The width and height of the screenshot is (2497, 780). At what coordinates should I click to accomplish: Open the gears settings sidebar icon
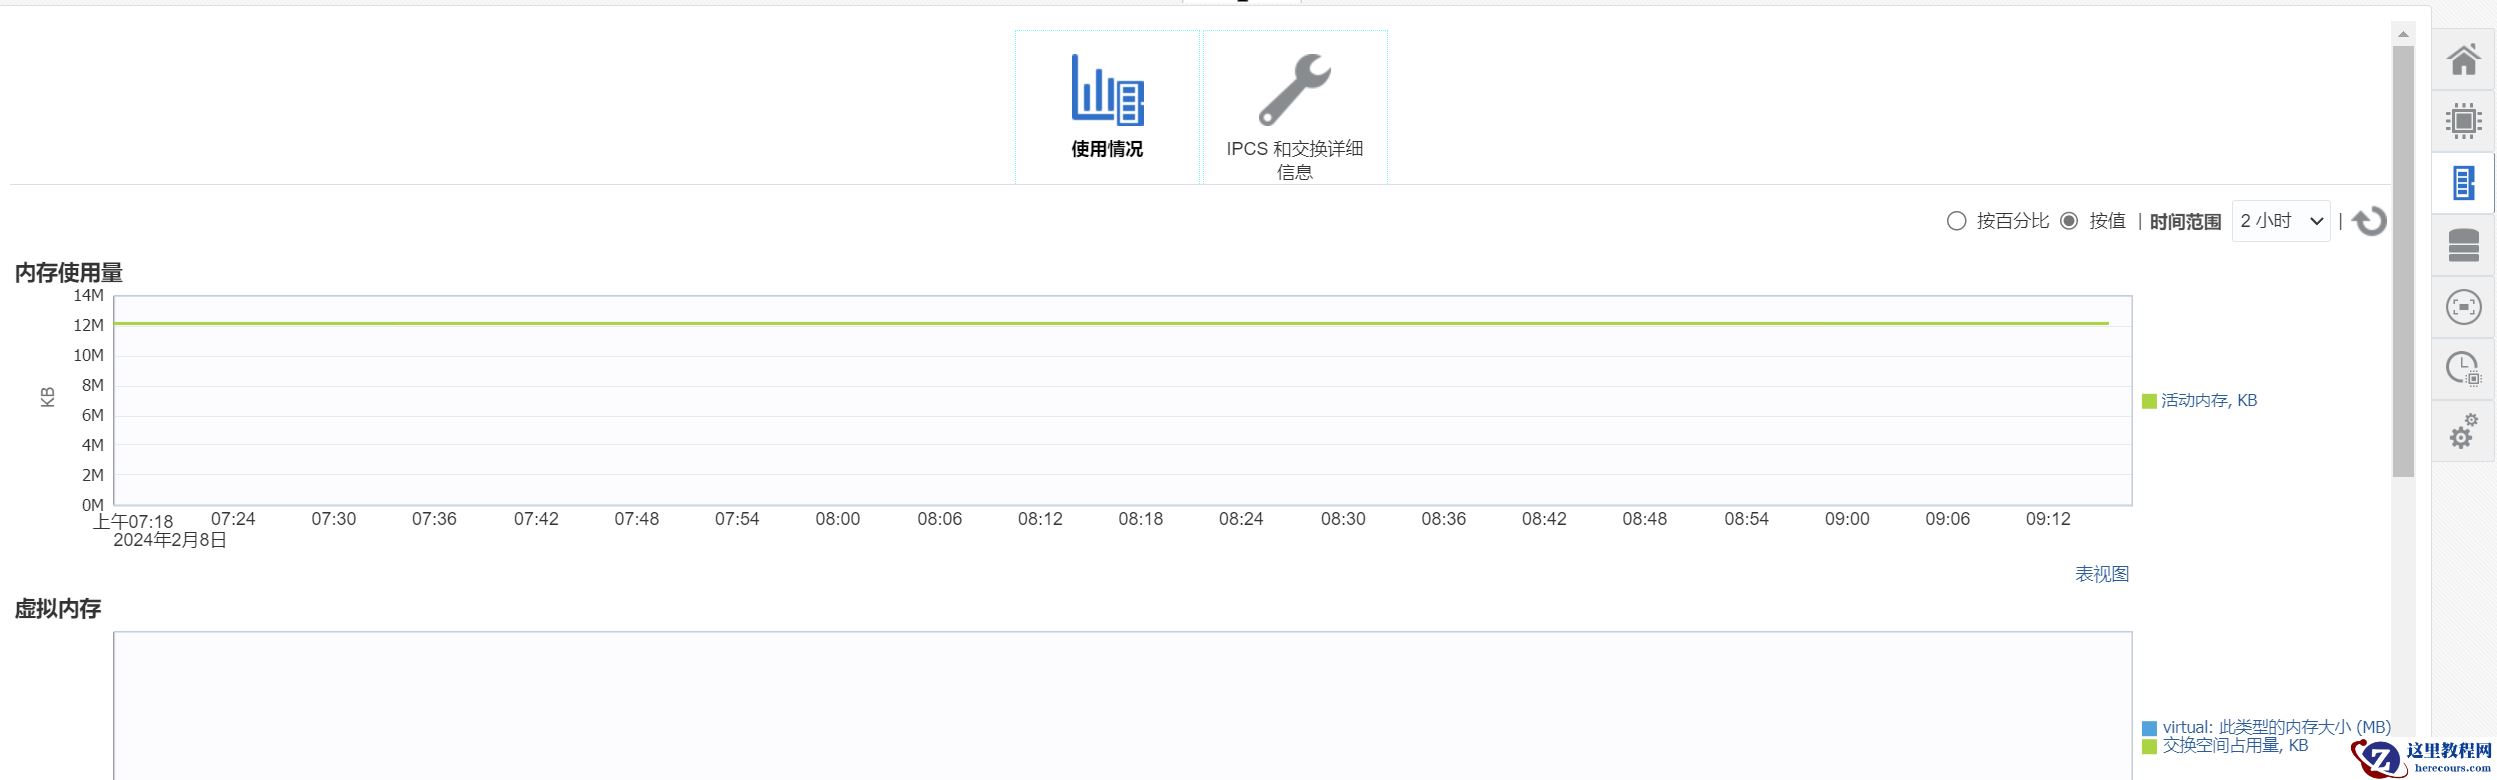tap(2463, 431)
